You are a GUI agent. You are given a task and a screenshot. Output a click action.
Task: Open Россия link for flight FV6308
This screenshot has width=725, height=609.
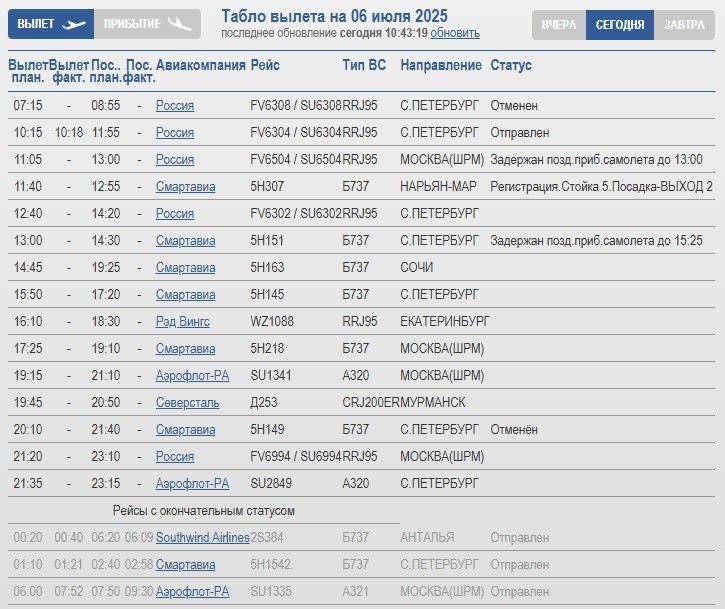tap(175, 105)
